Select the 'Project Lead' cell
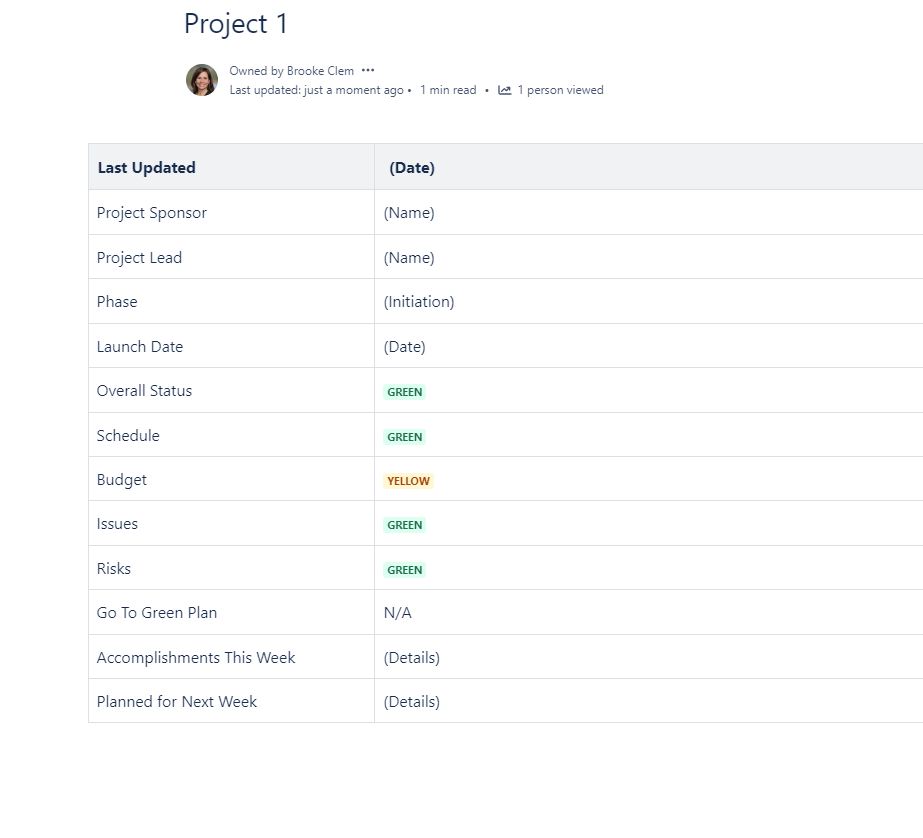This screenshot has width=923, height=838. tap(231, 257)
